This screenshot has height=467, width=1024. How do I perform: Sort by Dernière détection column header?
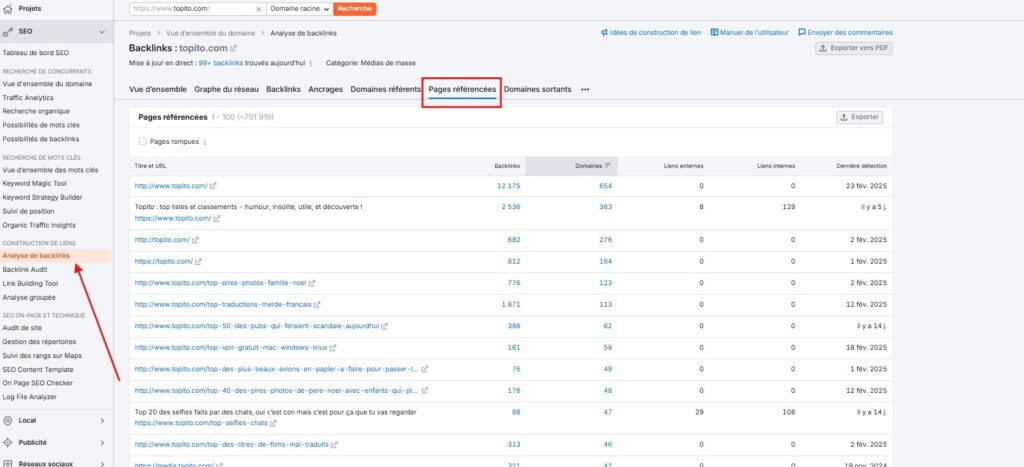click(861, 166)
